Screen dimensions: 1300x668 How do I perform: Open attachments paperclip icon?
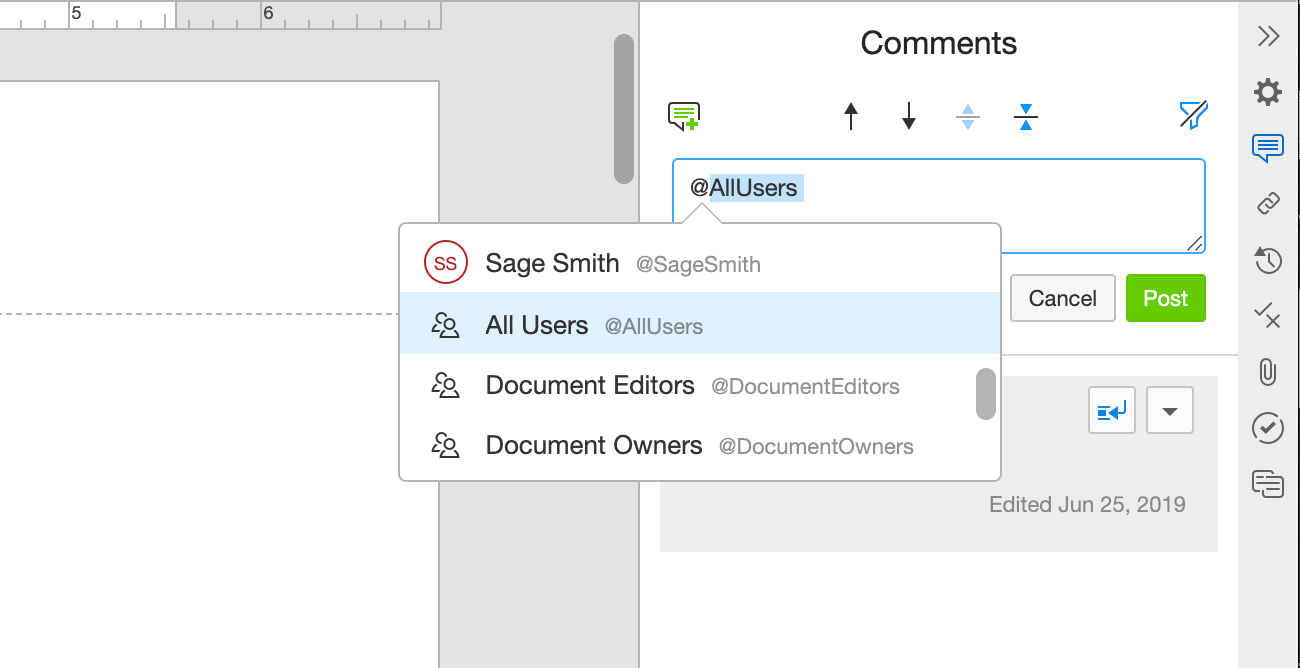tap(1268, 373)
